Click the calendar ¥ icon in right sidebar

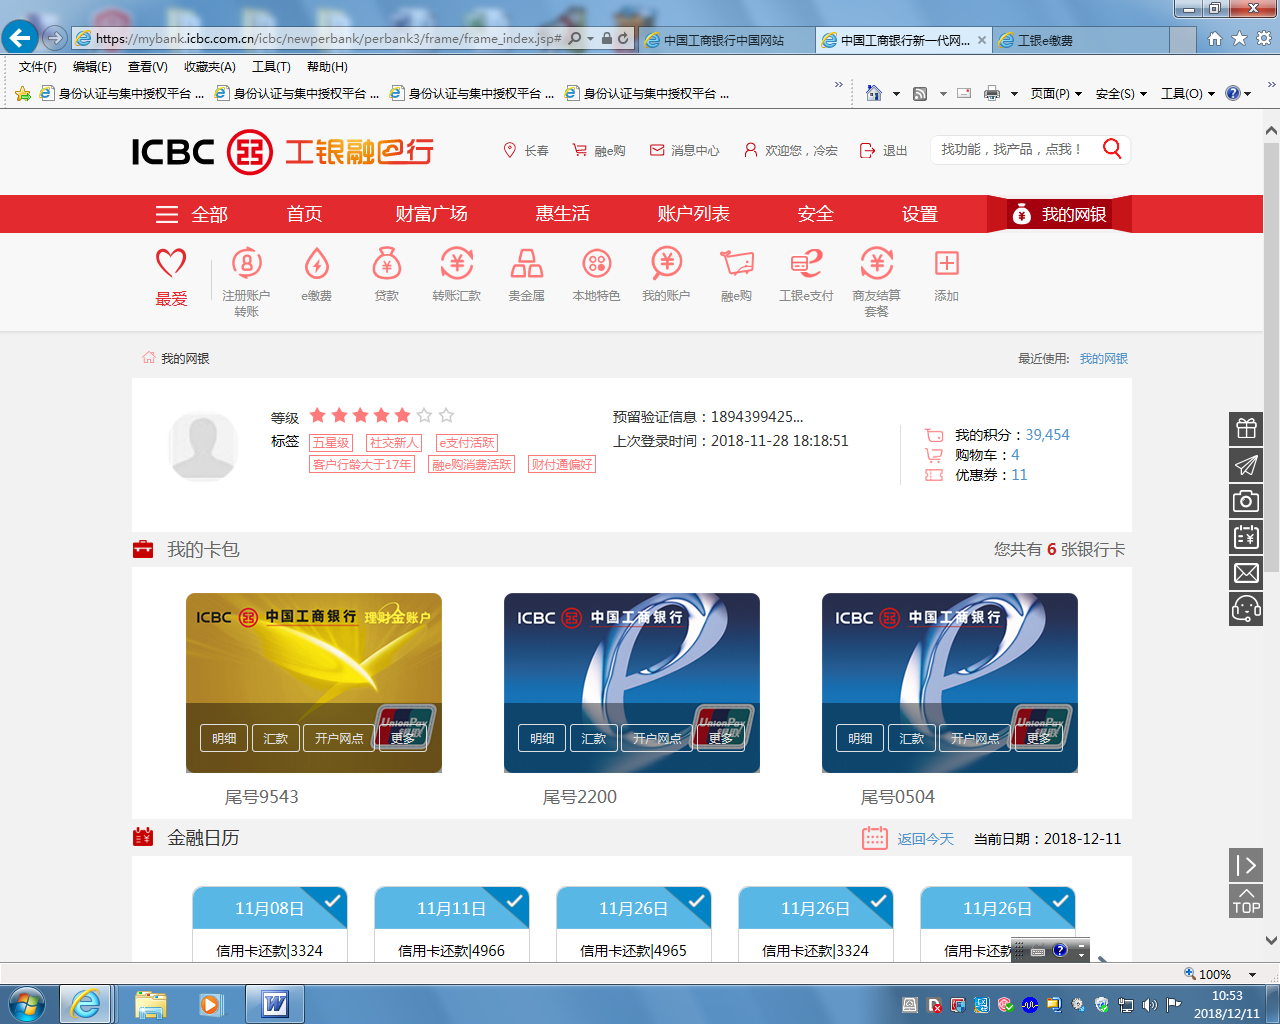click(x=1246, y=536)
